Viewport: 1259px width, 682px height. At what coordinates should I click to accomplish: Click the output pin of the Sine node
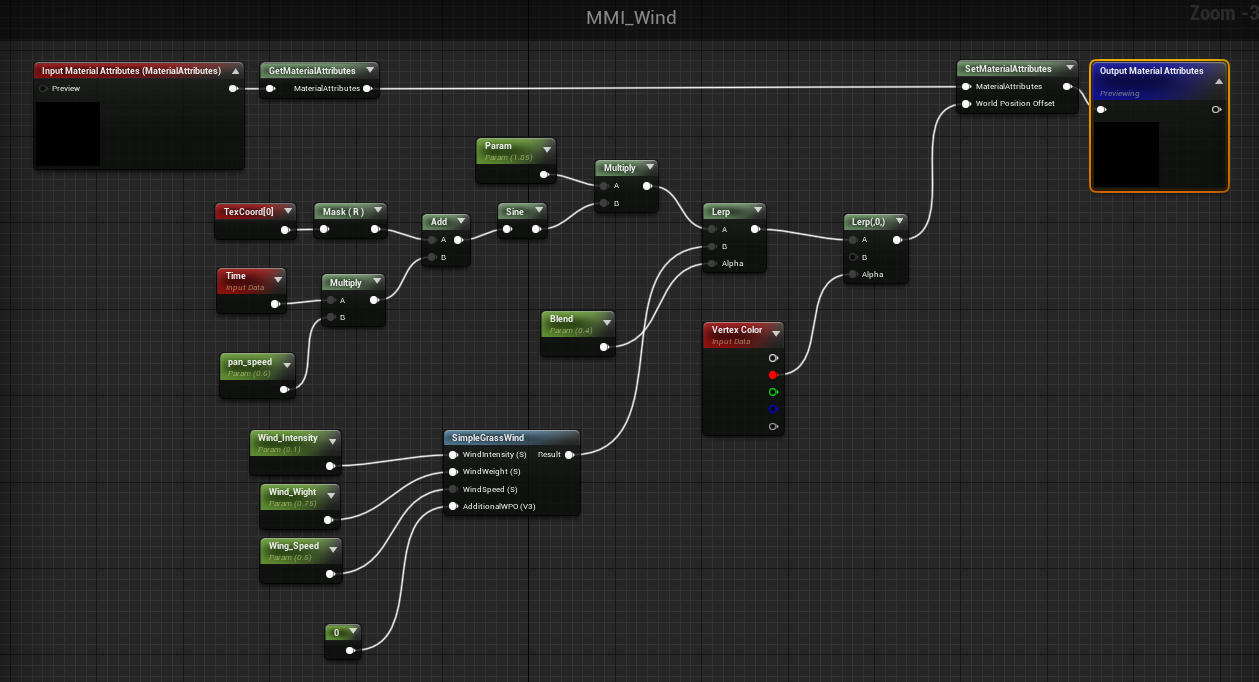coord(539,229)
